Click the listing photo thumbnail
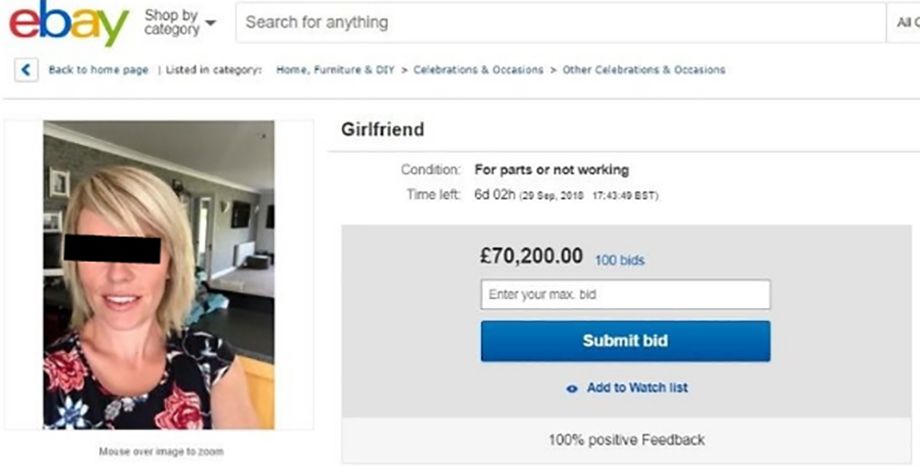The height and width of the screenshot is (467, 920). pos(158,275)
